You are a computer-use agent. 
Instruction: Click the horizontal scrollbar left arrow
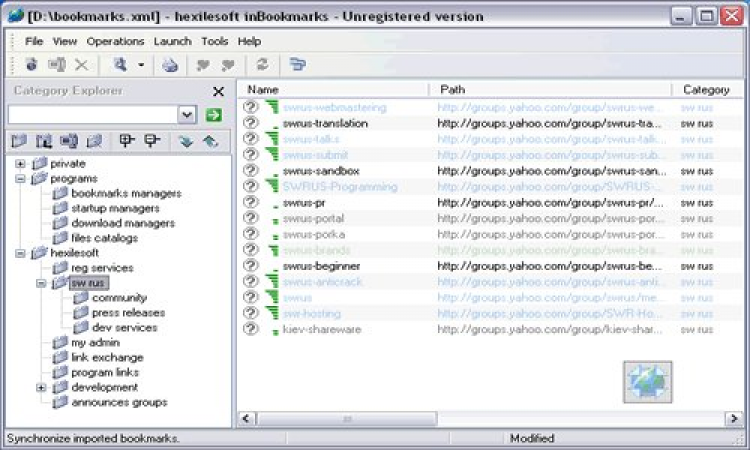pyautogui.click(x=246, y=419)
